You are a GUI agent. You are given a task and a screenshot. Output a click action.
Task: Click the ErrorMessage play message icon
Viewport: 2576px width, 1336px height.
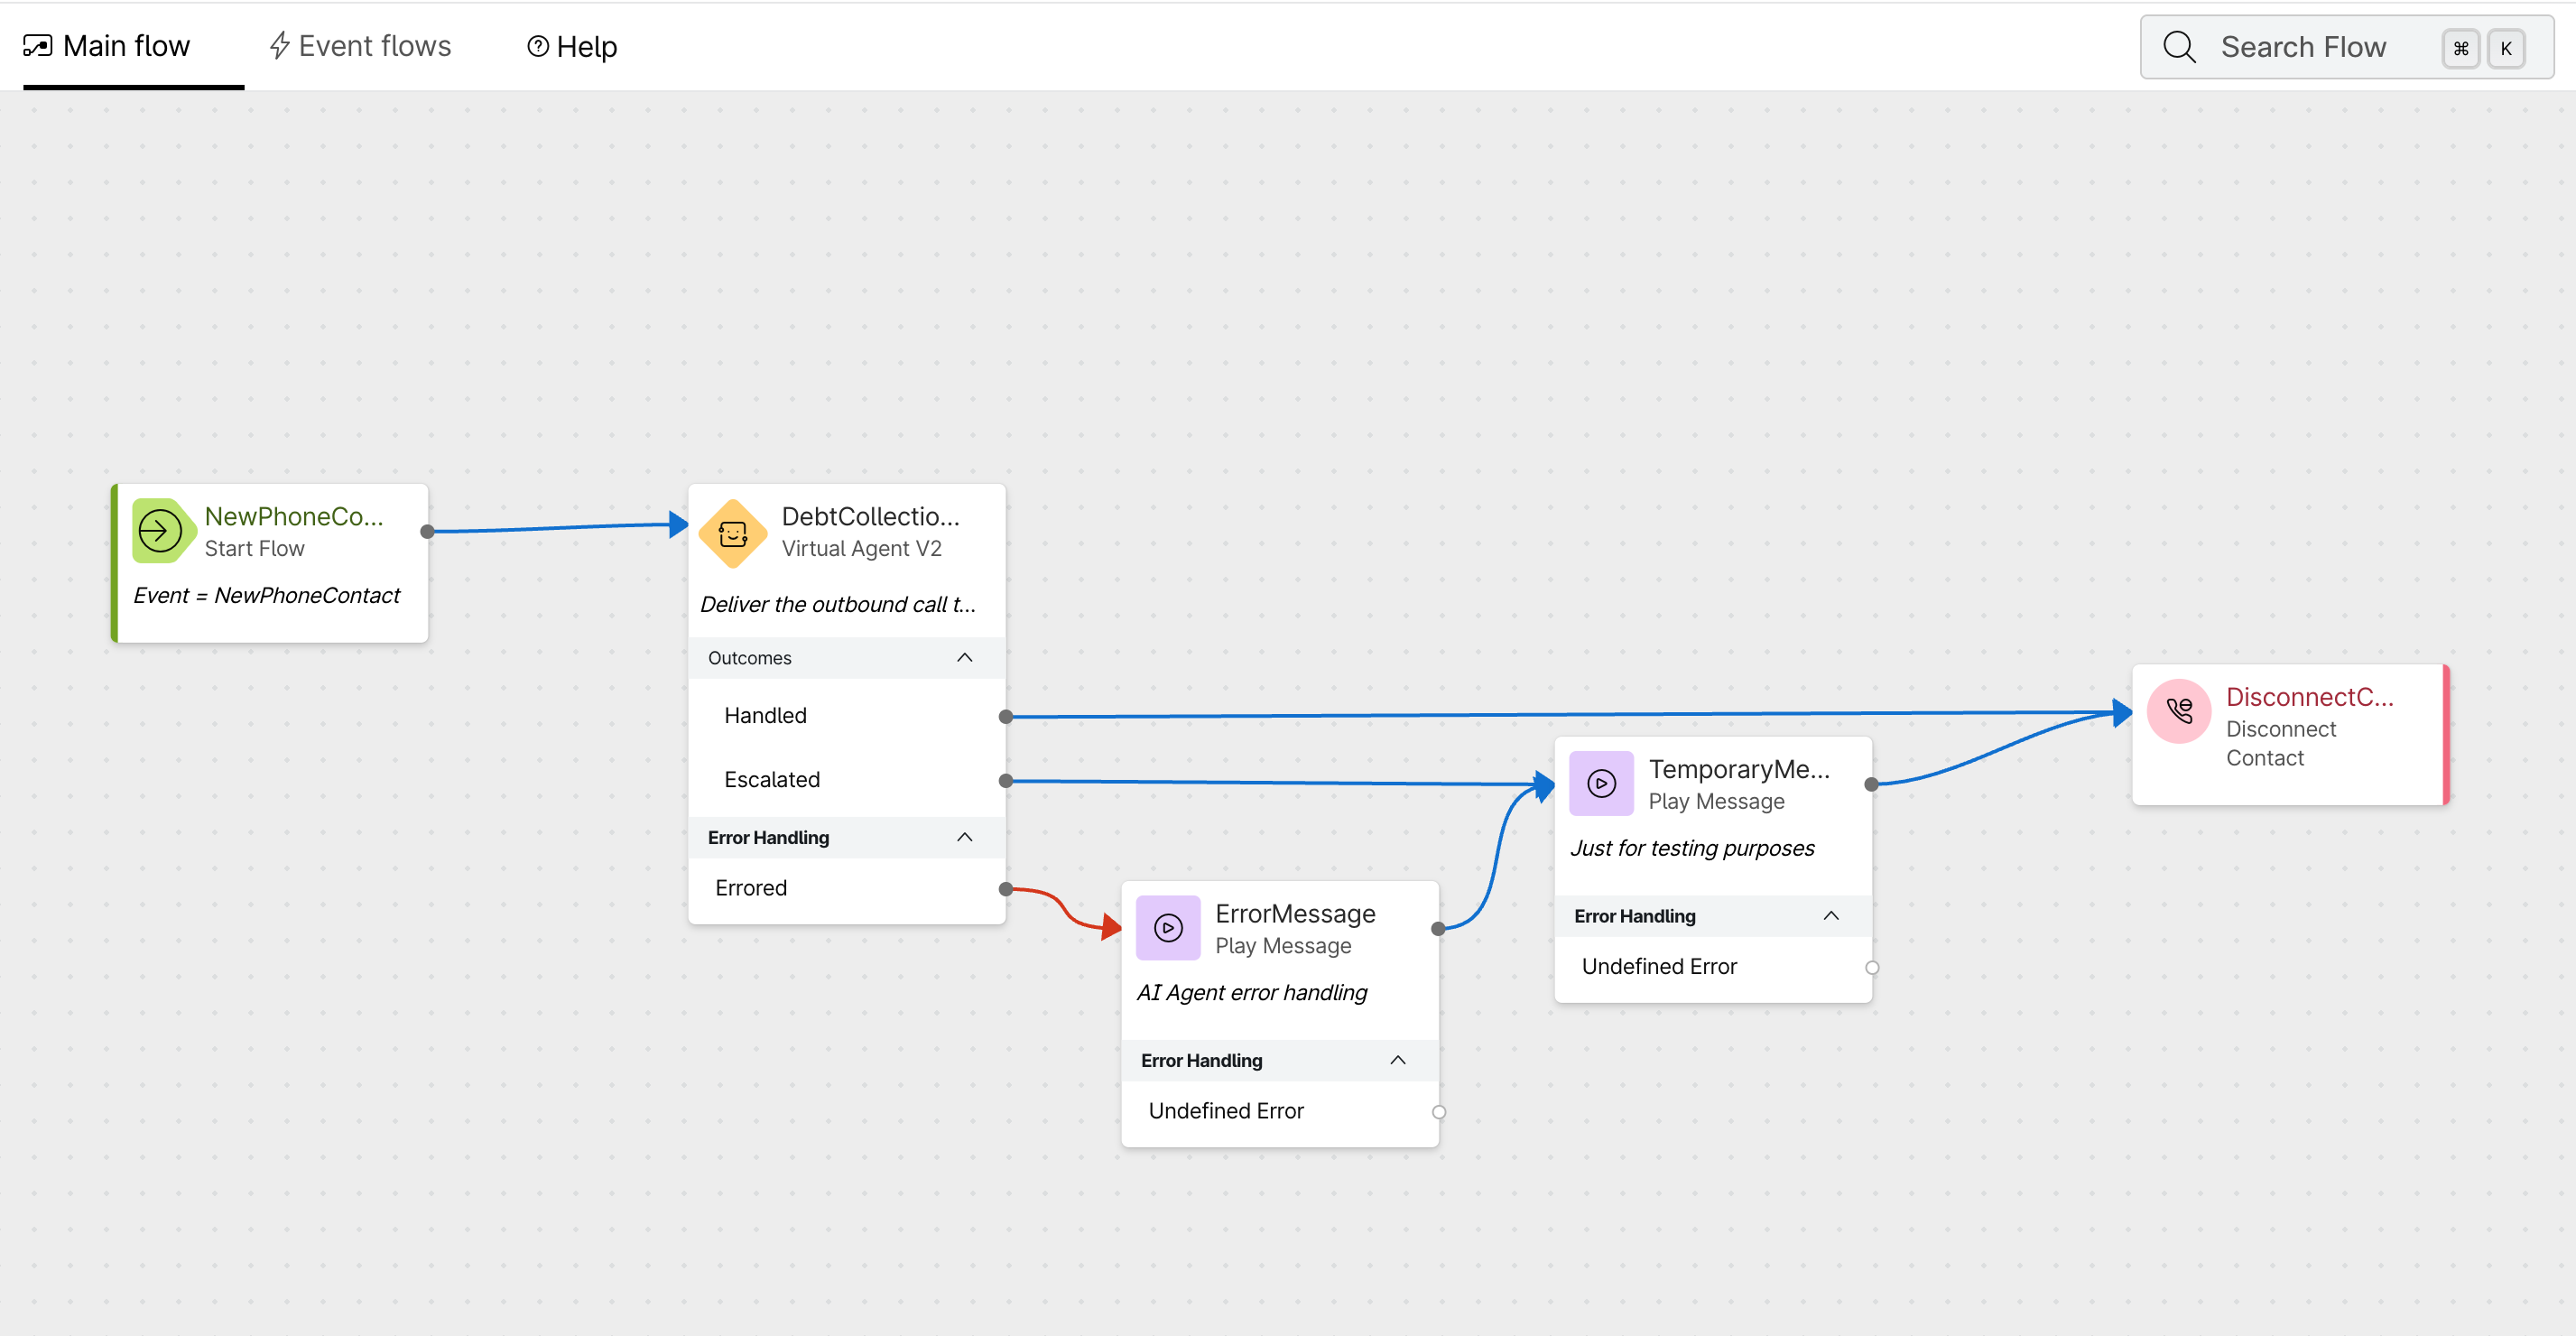coord(1168,928)
